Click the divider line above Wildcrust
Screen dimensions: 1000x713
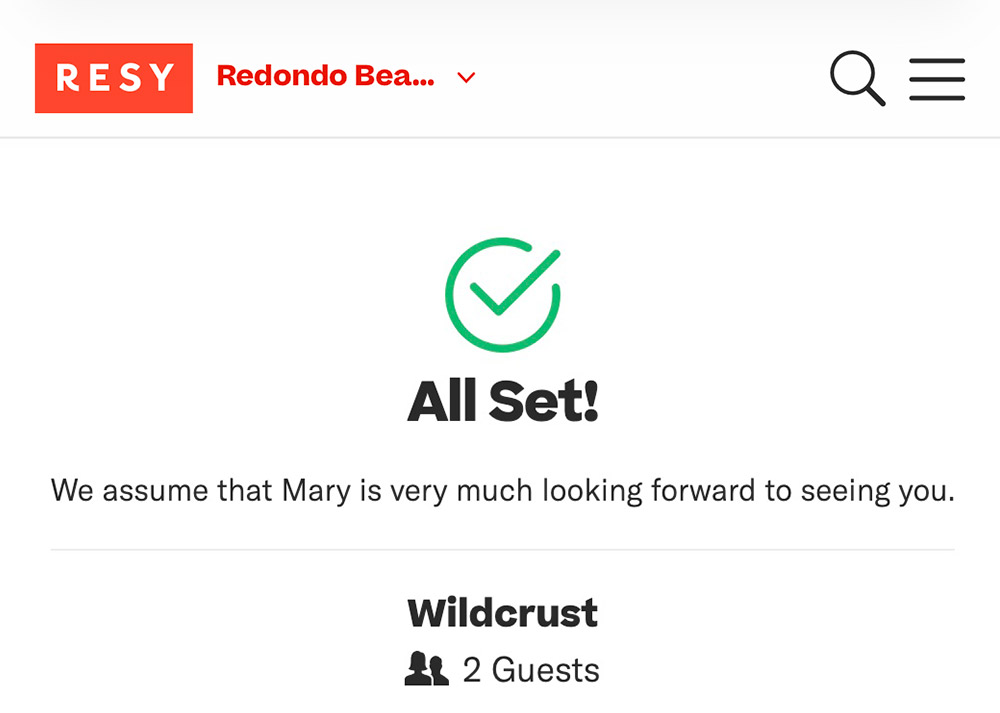click(x=503, y=550)
